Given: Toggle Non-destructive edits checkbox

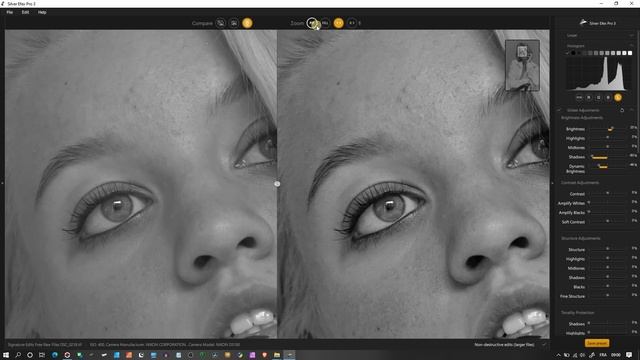Looking at the screenshot, I should point(544,344).
